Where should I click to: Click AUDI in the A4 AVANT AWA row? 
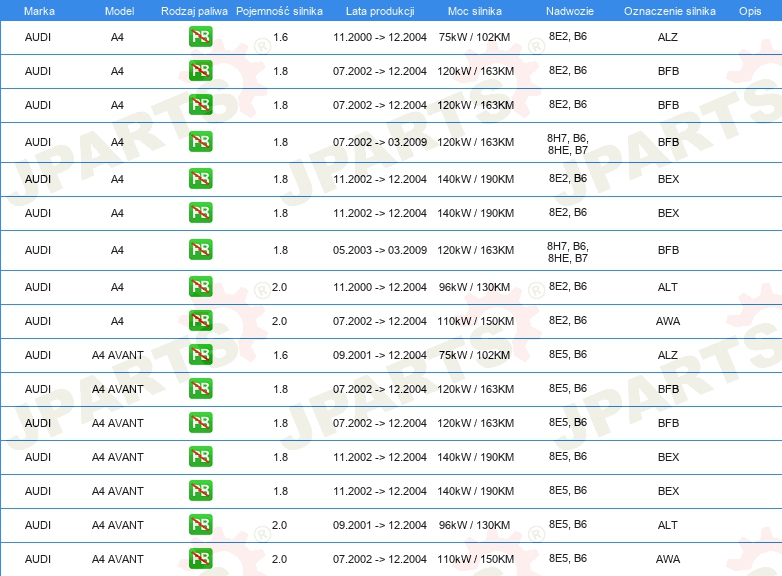pos(38,559)
